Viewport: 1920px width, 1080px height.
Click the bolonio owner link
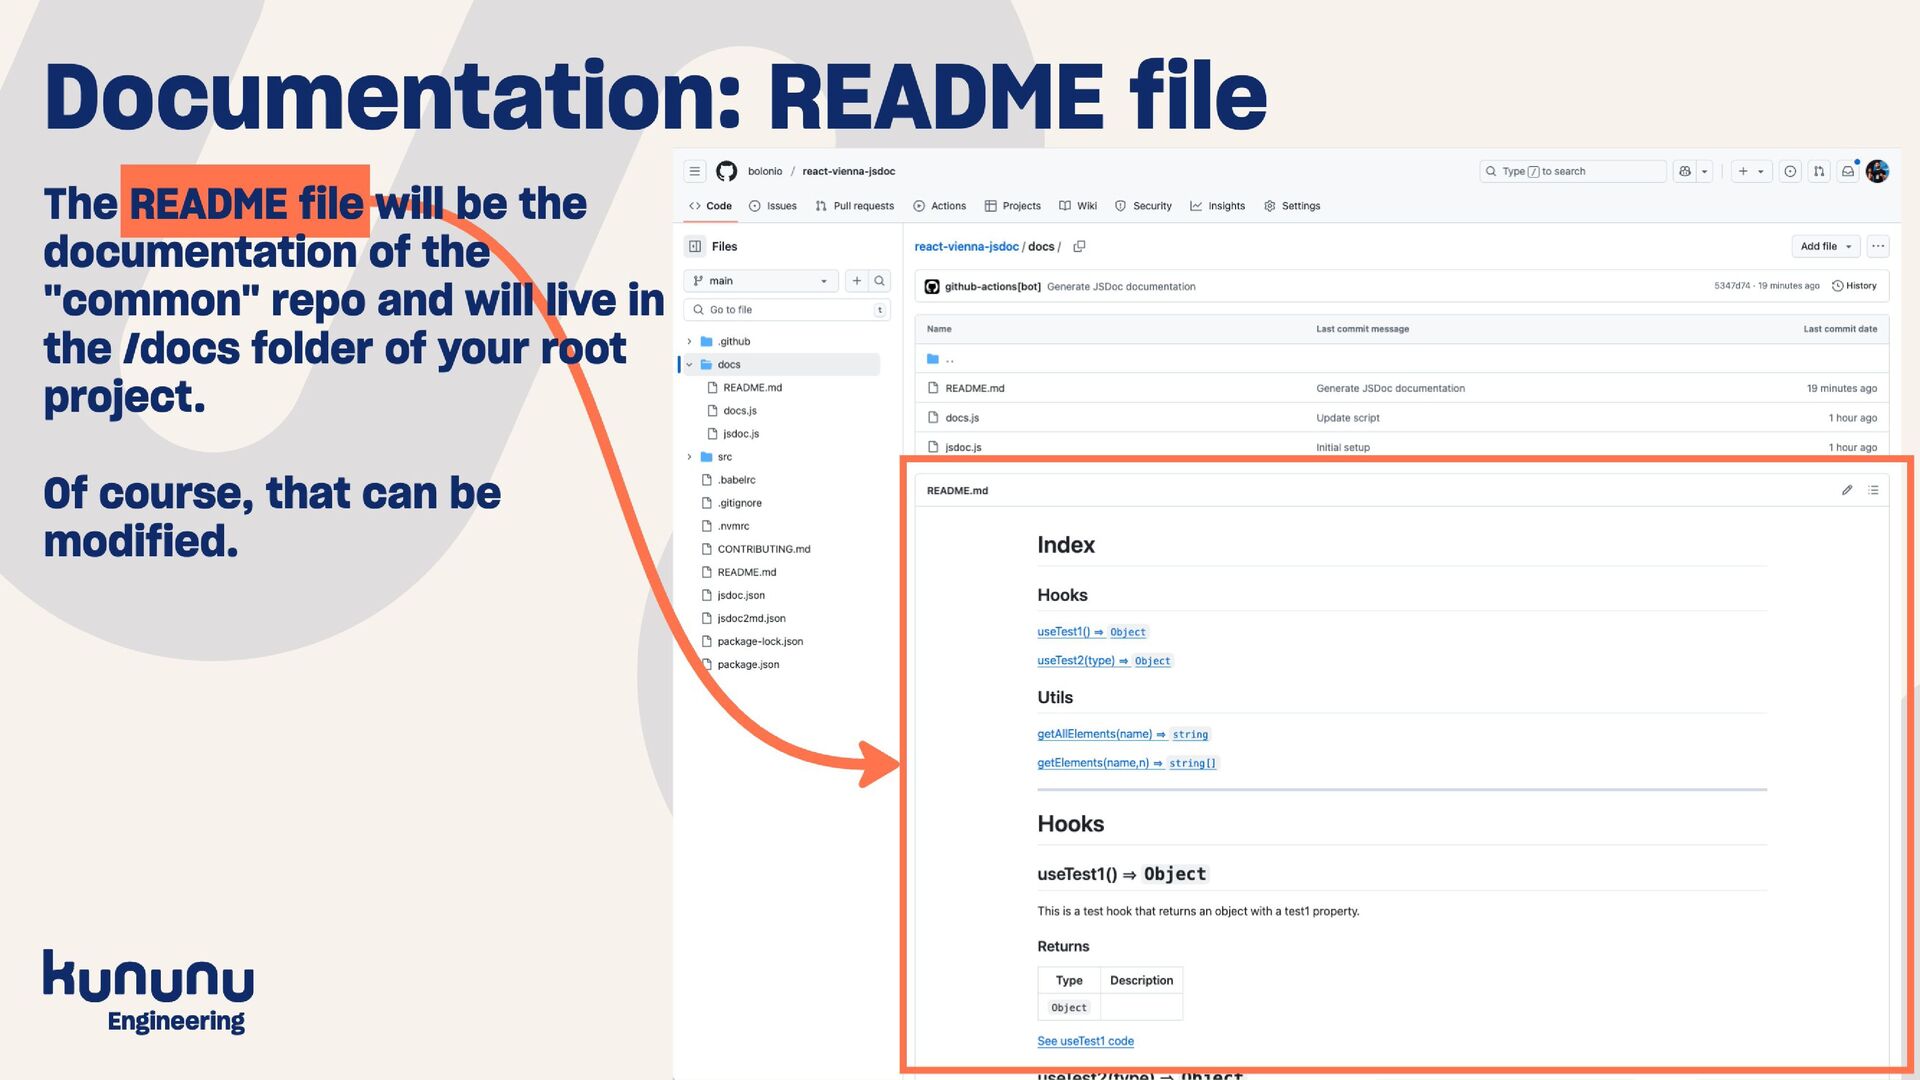pyautogui.click(x=765, y=171)
